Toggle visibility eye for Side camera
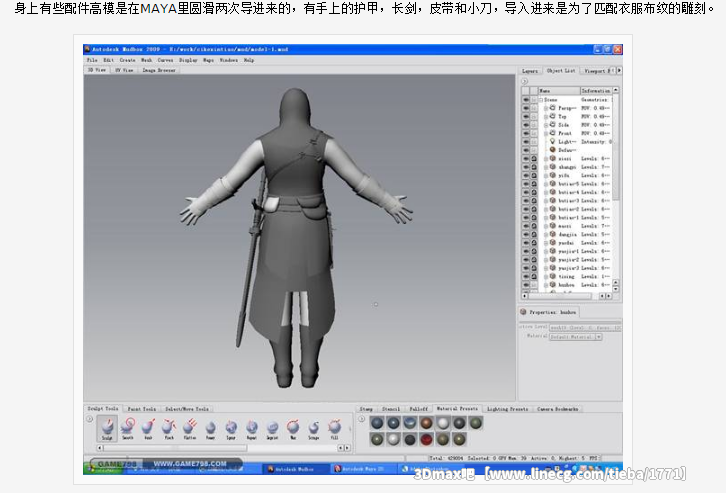The height and width of the screenshot is (493, 726). click(526, 125)
